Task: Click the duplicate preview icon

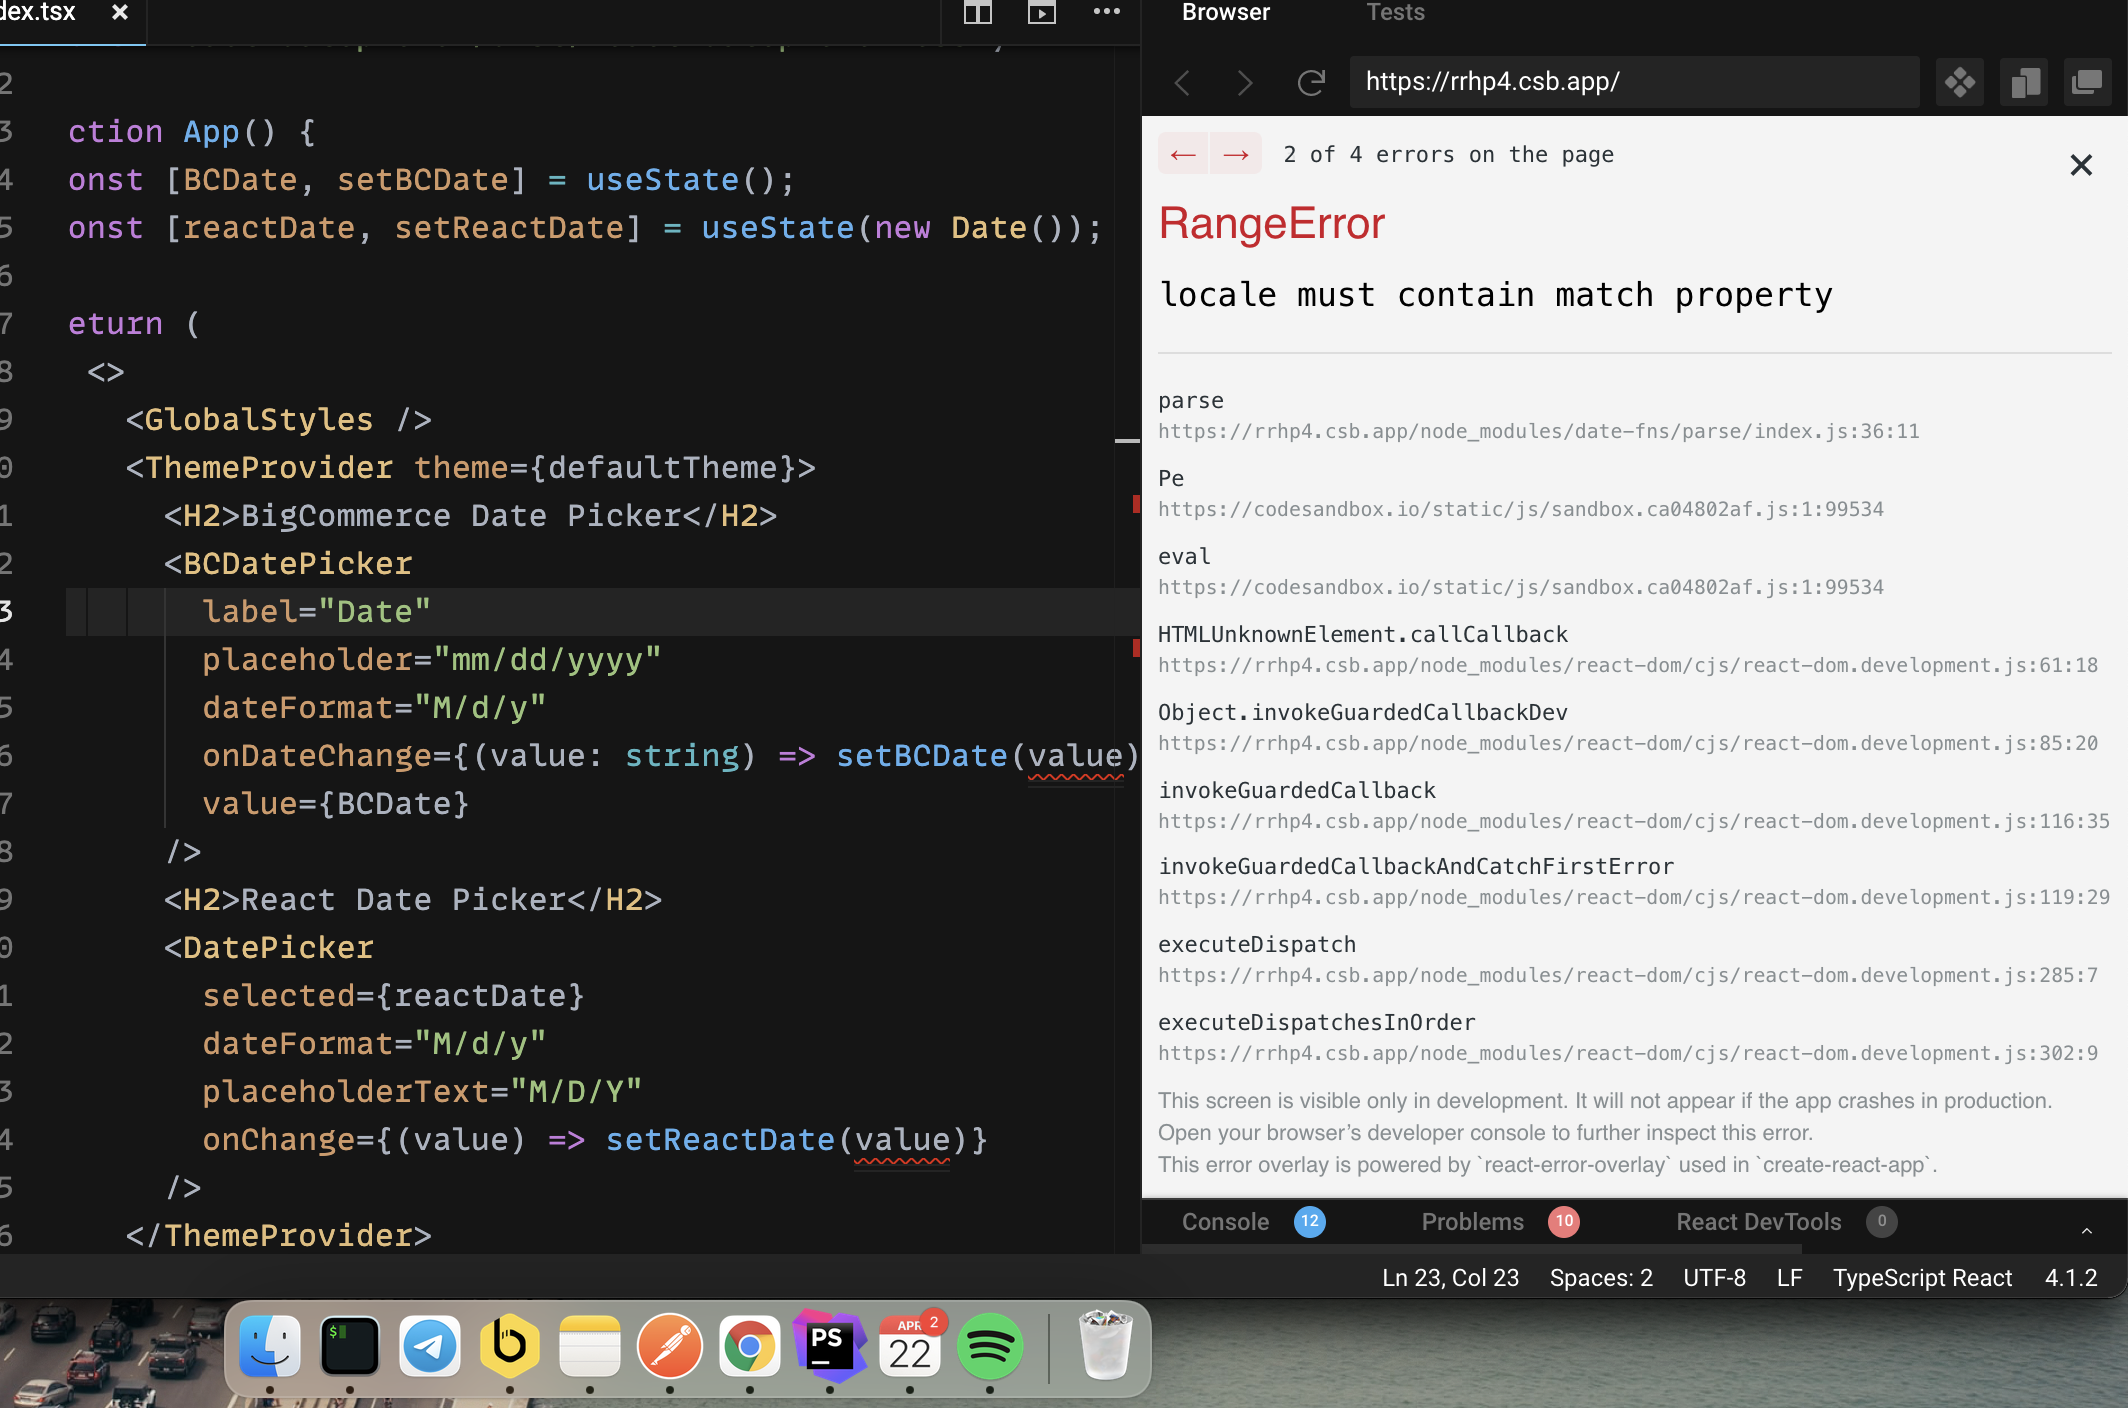Action: [2024, 82]
